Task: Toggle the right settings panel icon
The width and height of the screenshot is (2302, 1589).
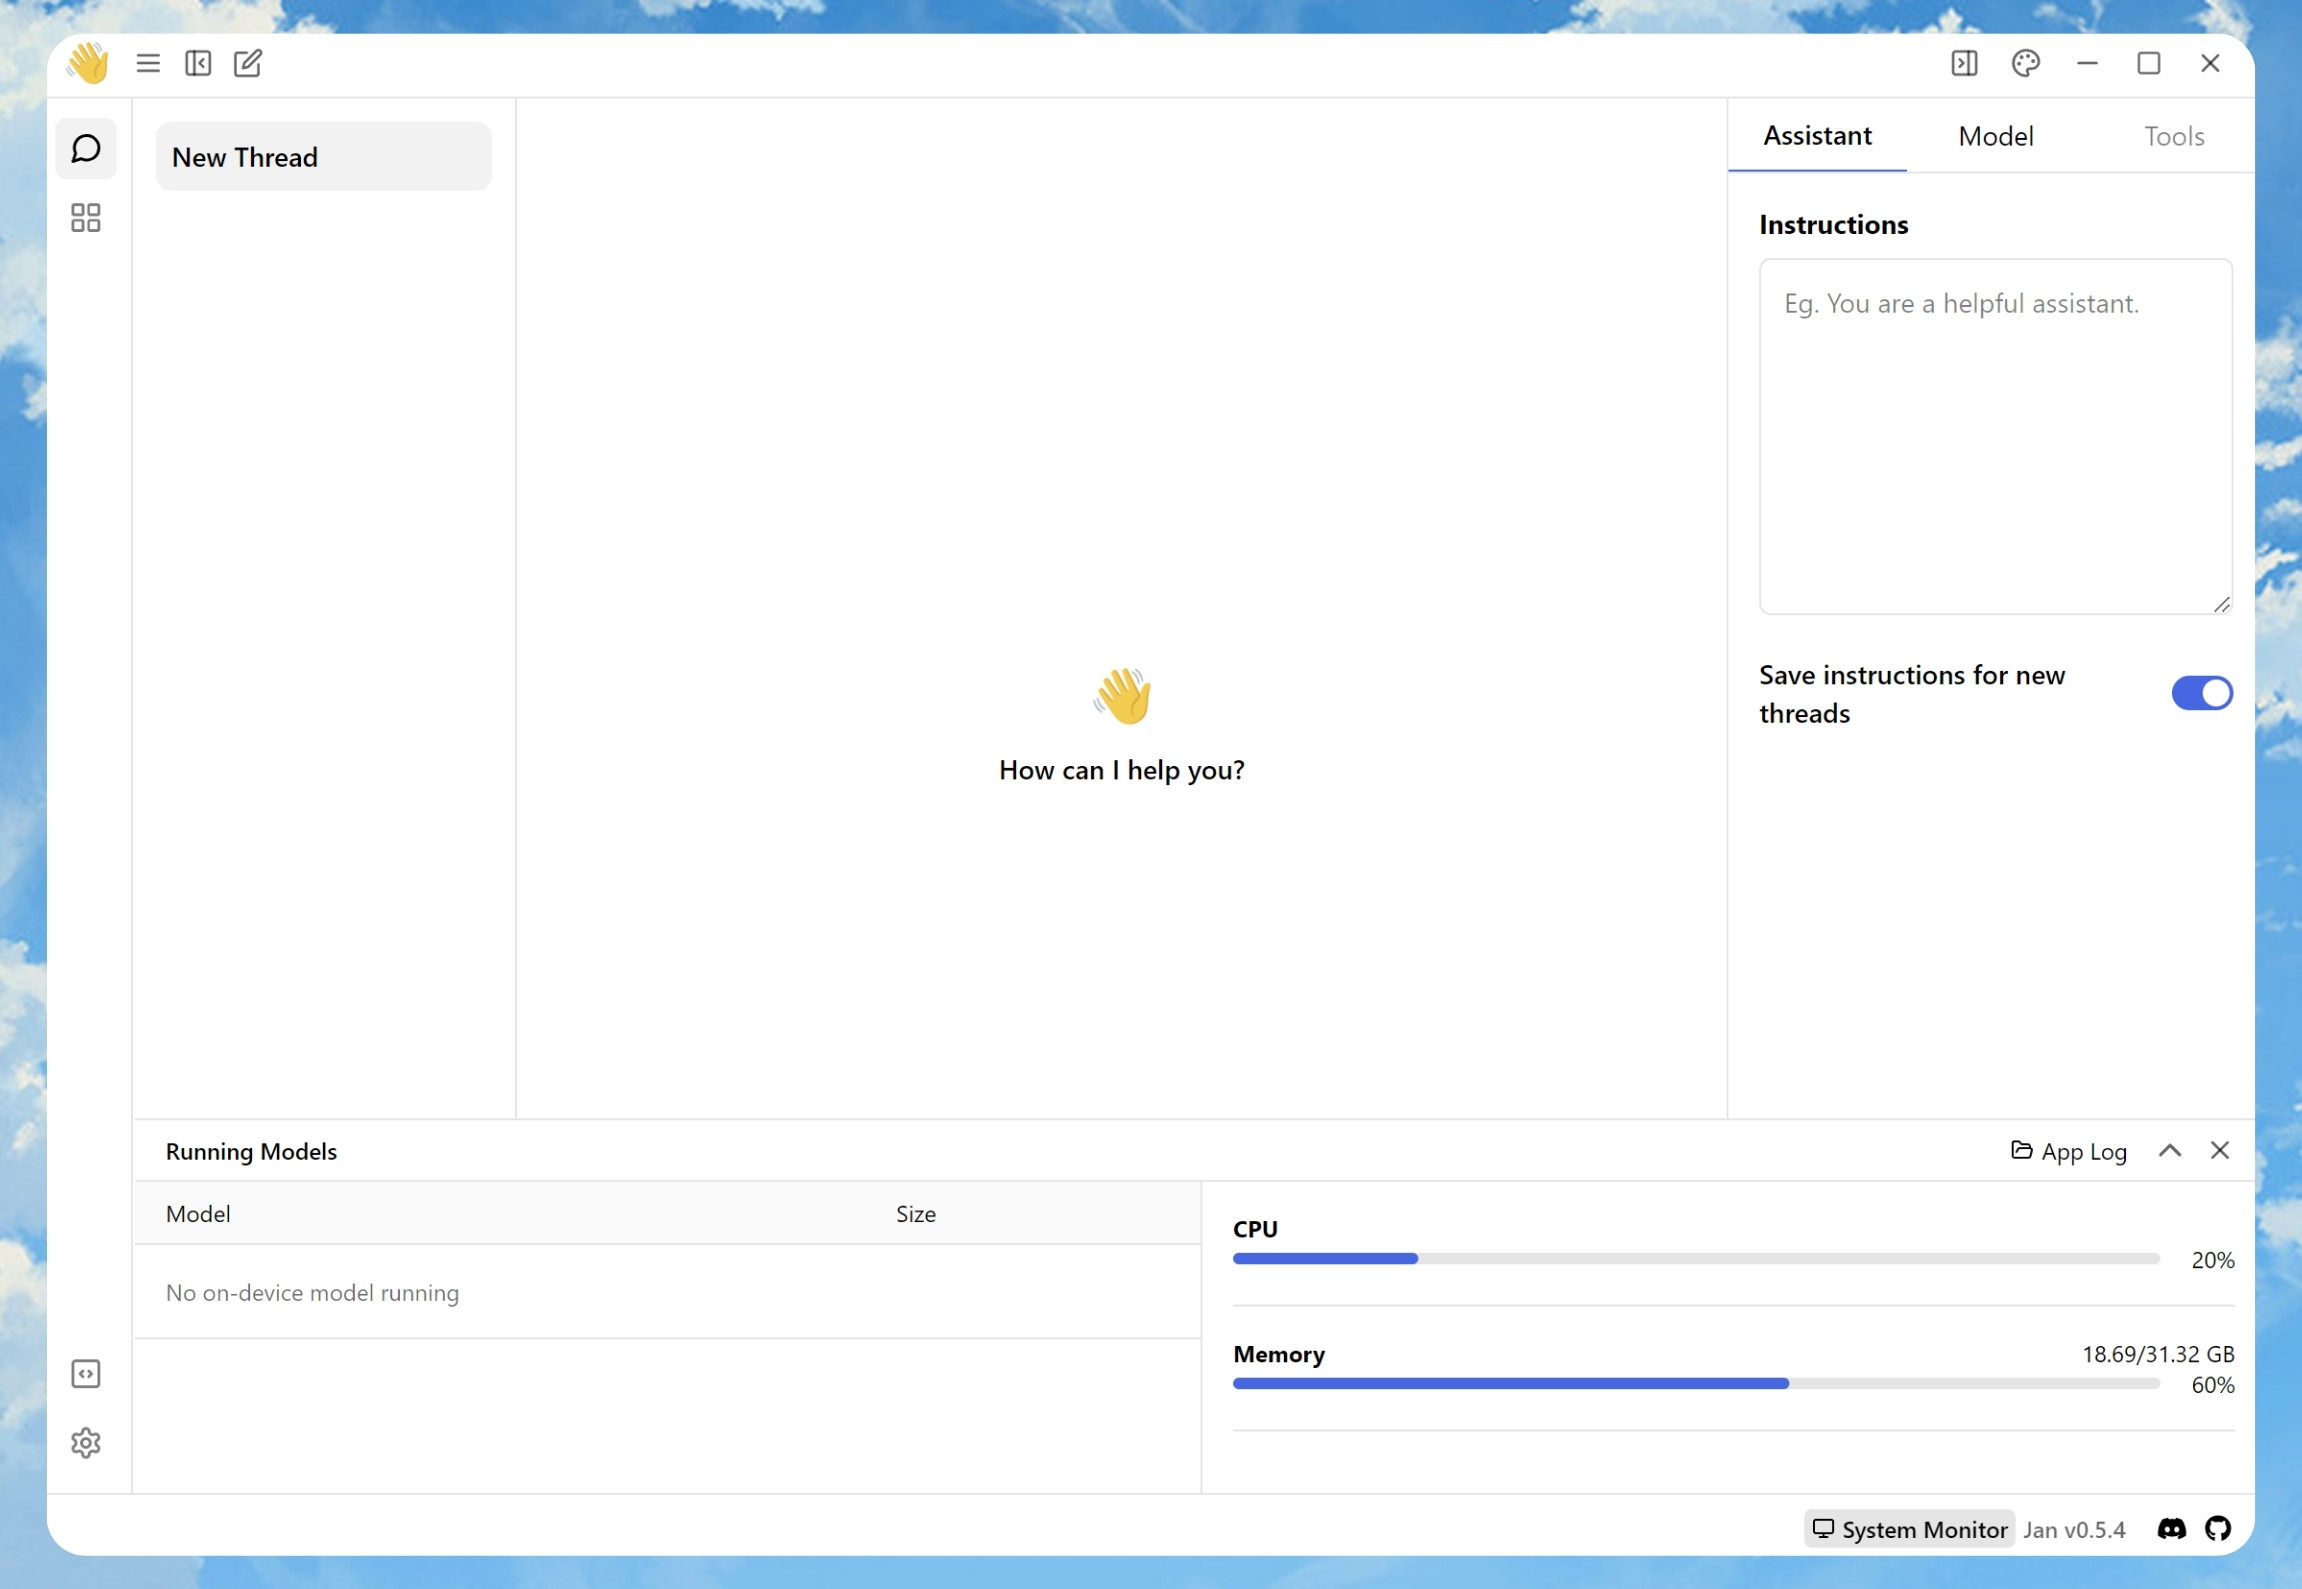Action: click(x=1963, y=64)
